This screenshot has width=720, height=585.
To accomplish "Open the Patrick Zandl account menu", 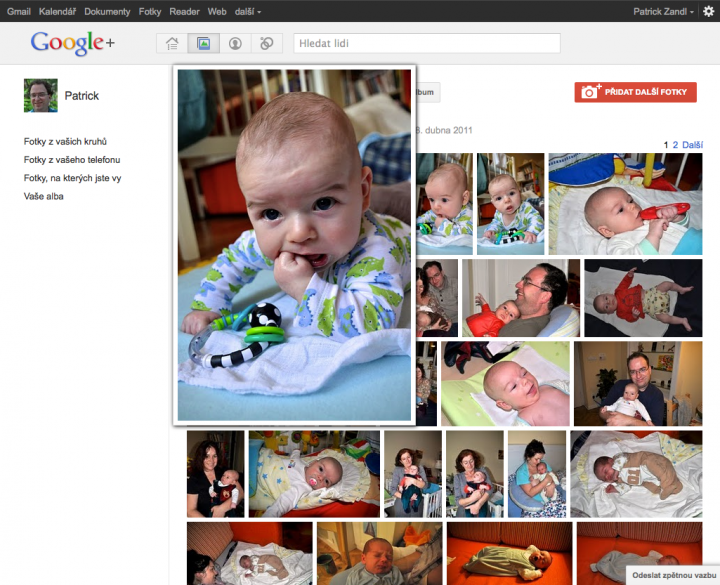I will coord(662,11).
